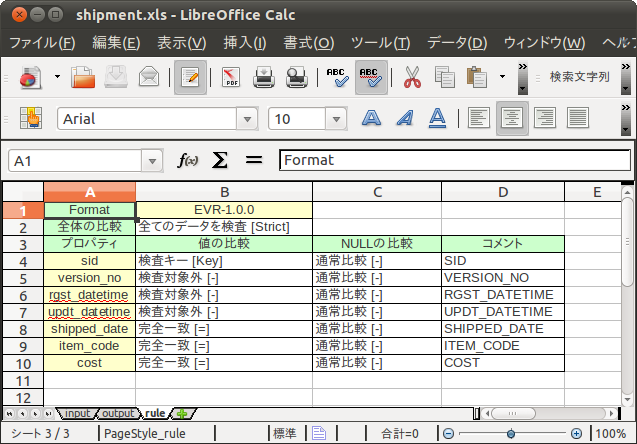
Task: Select row 5 header
Action: pyautogui.click(x=23, y=278)
